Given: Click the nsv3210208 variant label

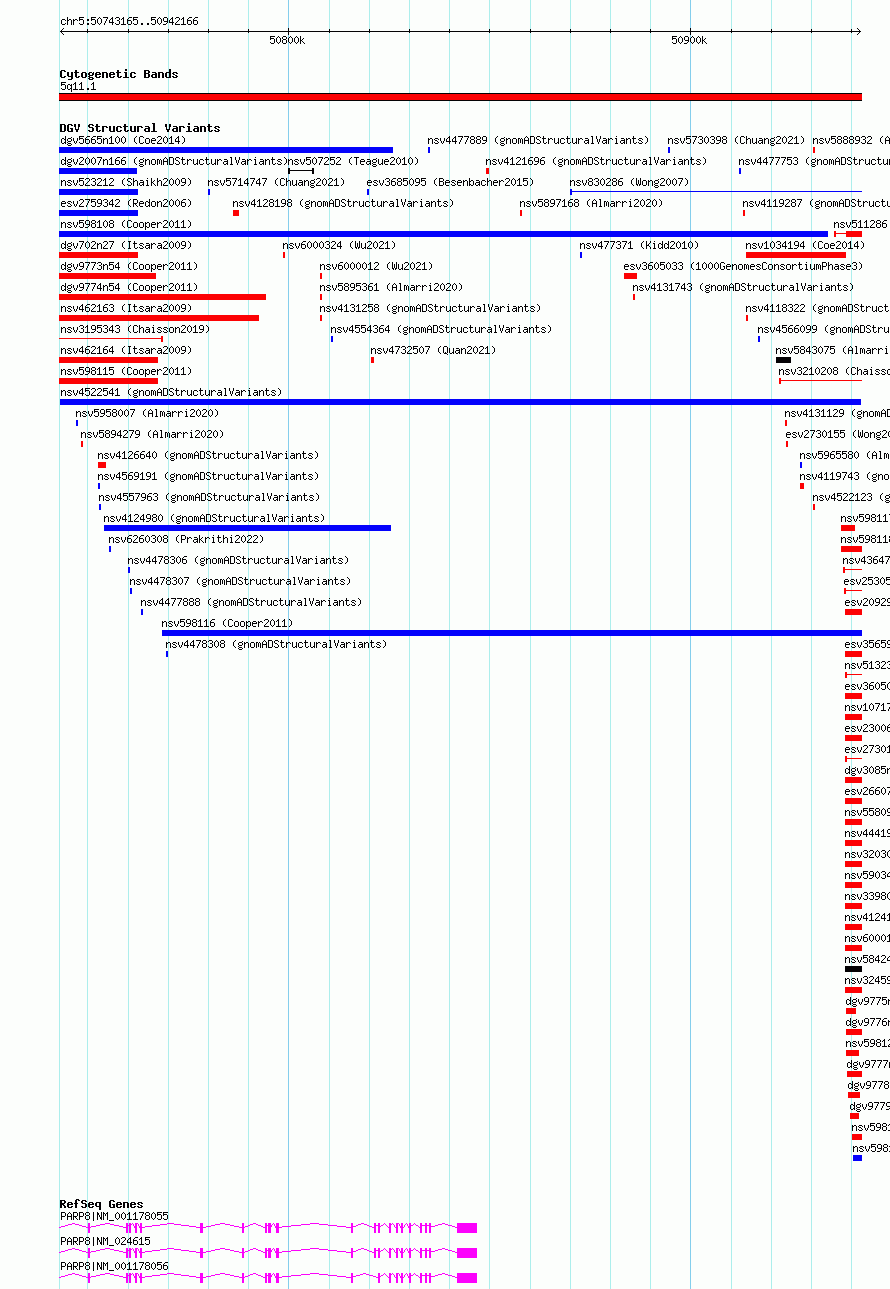Looking at the screenshot, I should click(x=834, y=371).
